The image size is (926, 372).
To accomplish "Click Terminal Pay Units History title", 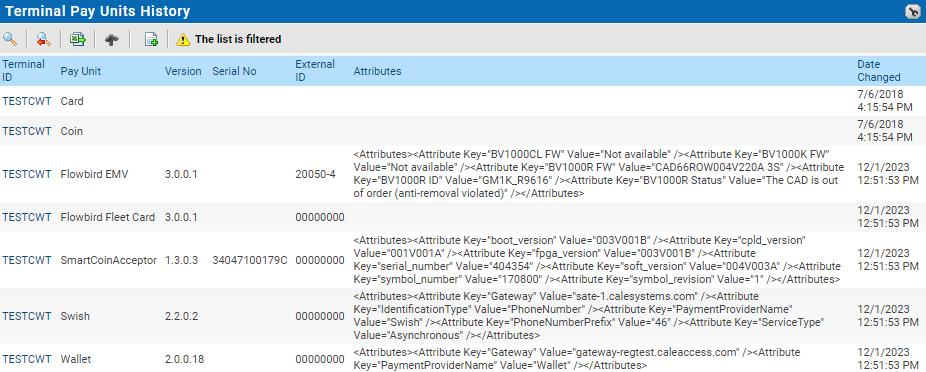I will click(x=97, y=11).
